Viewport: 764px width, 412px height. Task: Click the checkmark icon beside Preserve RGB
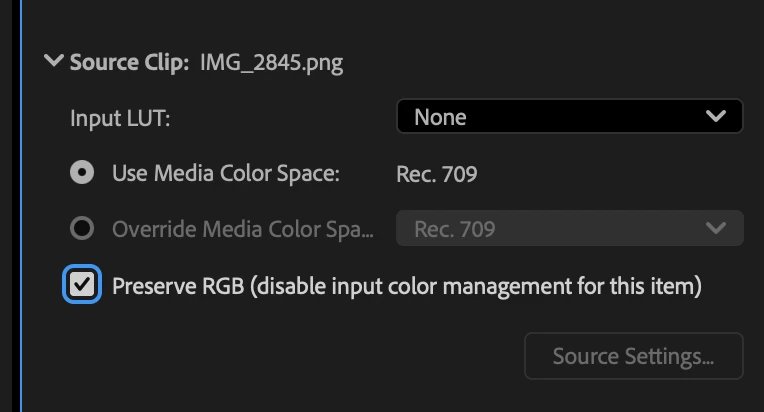pos(82,286)
